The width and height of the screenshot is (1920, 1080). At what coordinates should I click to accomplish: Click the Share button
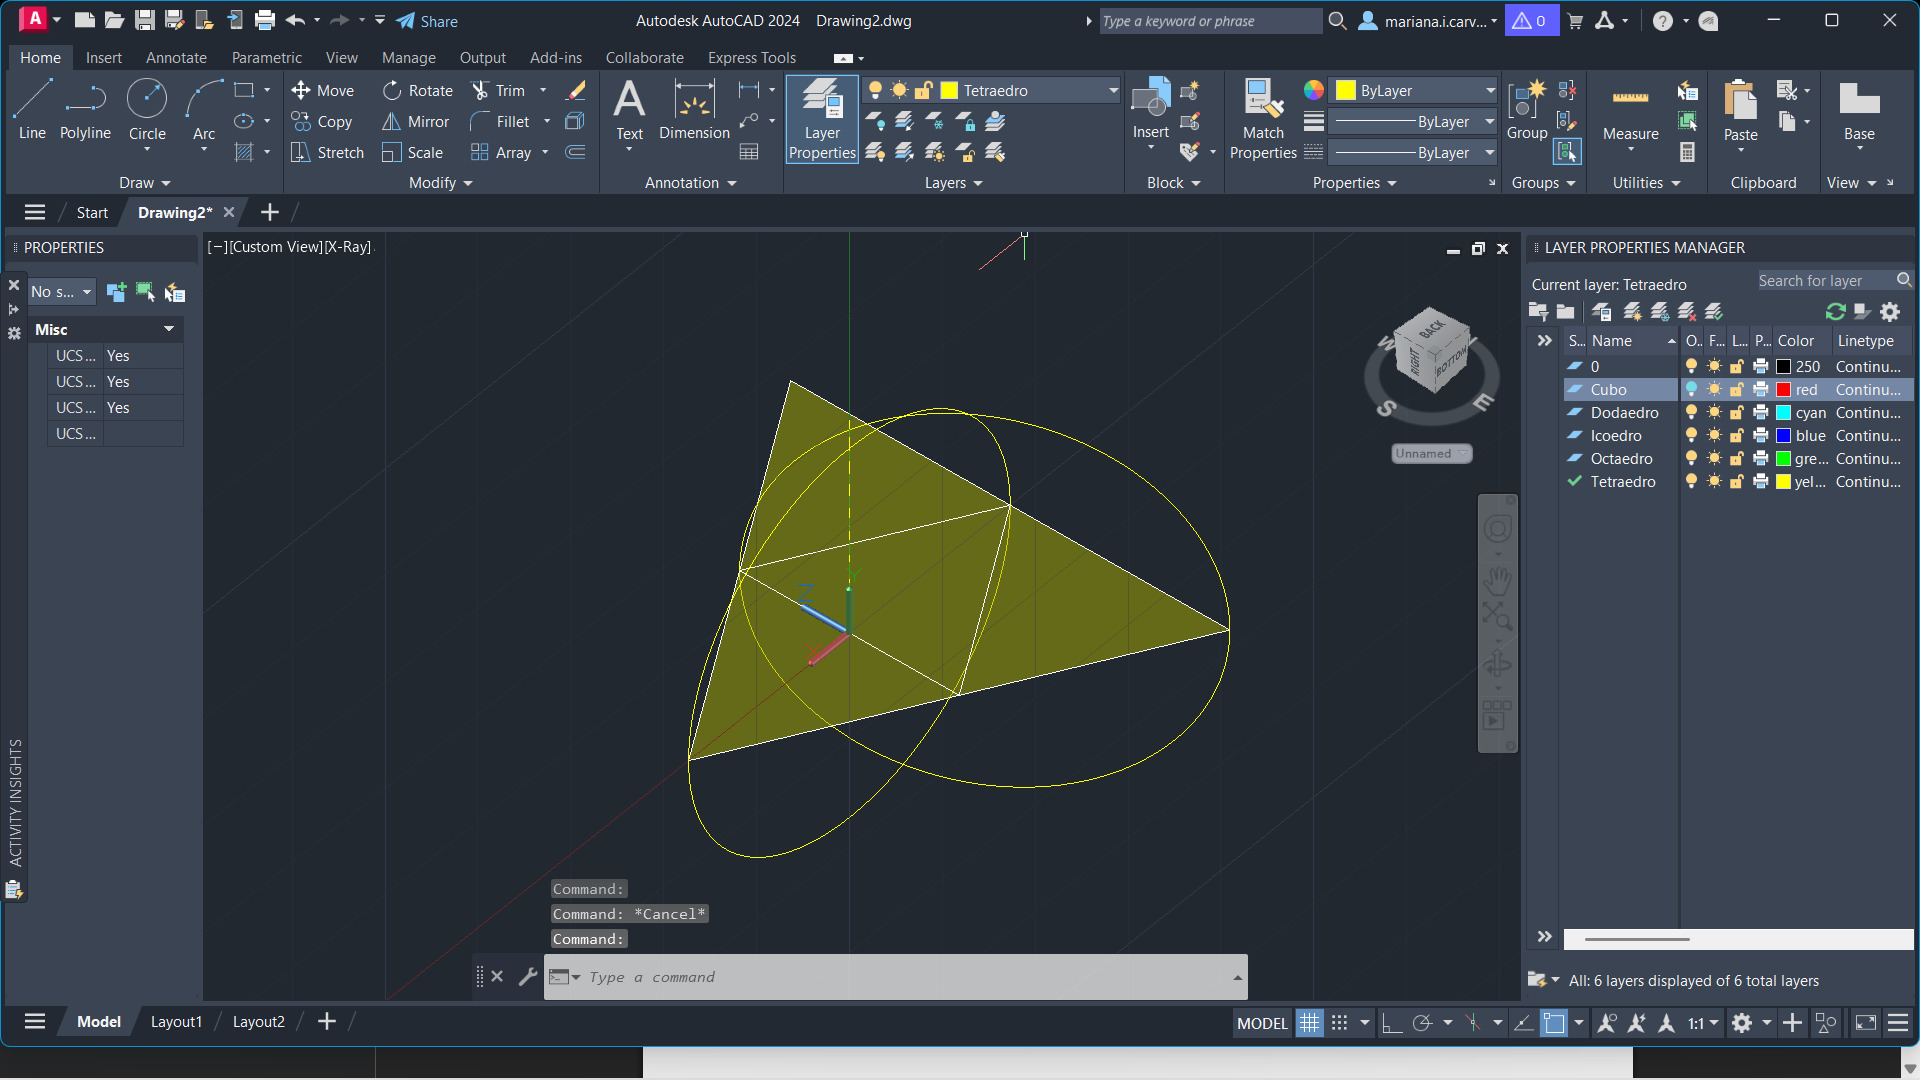(427, 21)
